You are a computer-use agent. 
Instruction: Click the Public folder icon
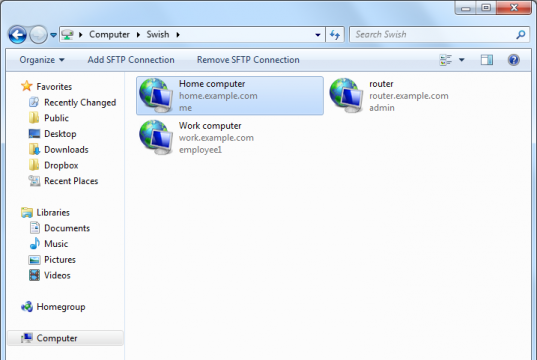(34, 118)
